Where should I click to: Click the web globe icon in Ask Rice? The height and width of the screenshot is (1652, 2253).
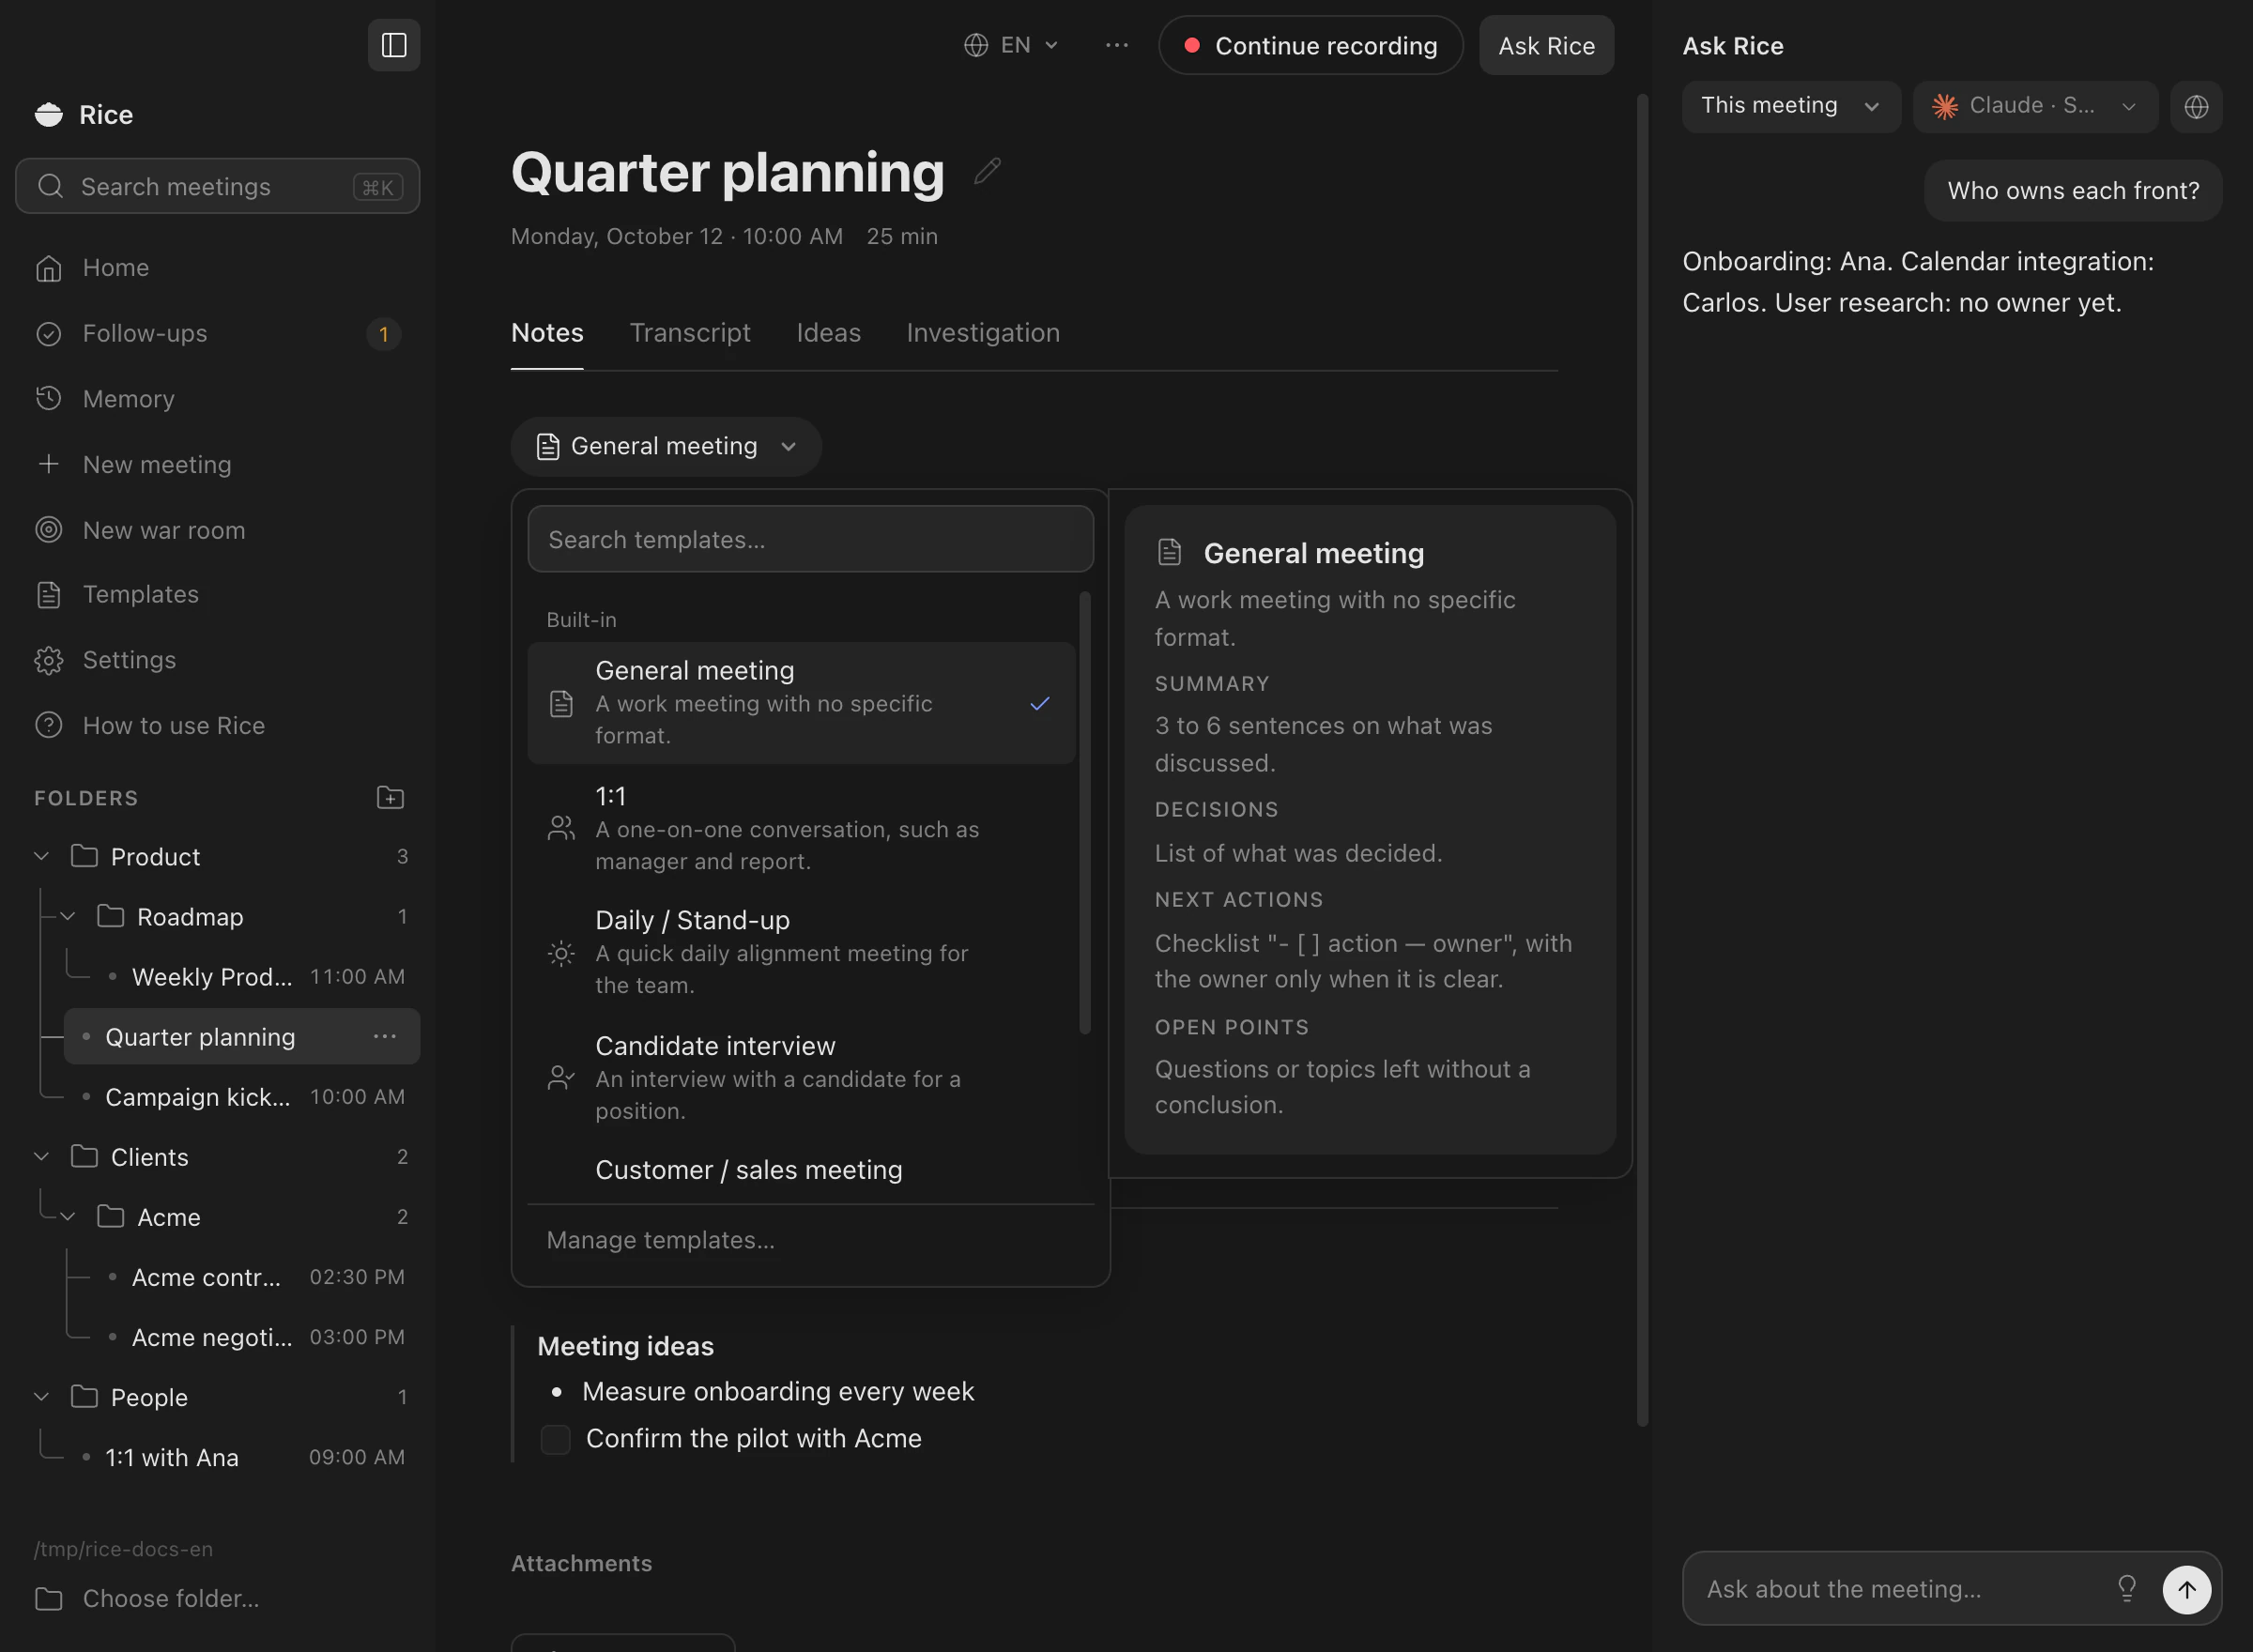(x=2196, y=106)
